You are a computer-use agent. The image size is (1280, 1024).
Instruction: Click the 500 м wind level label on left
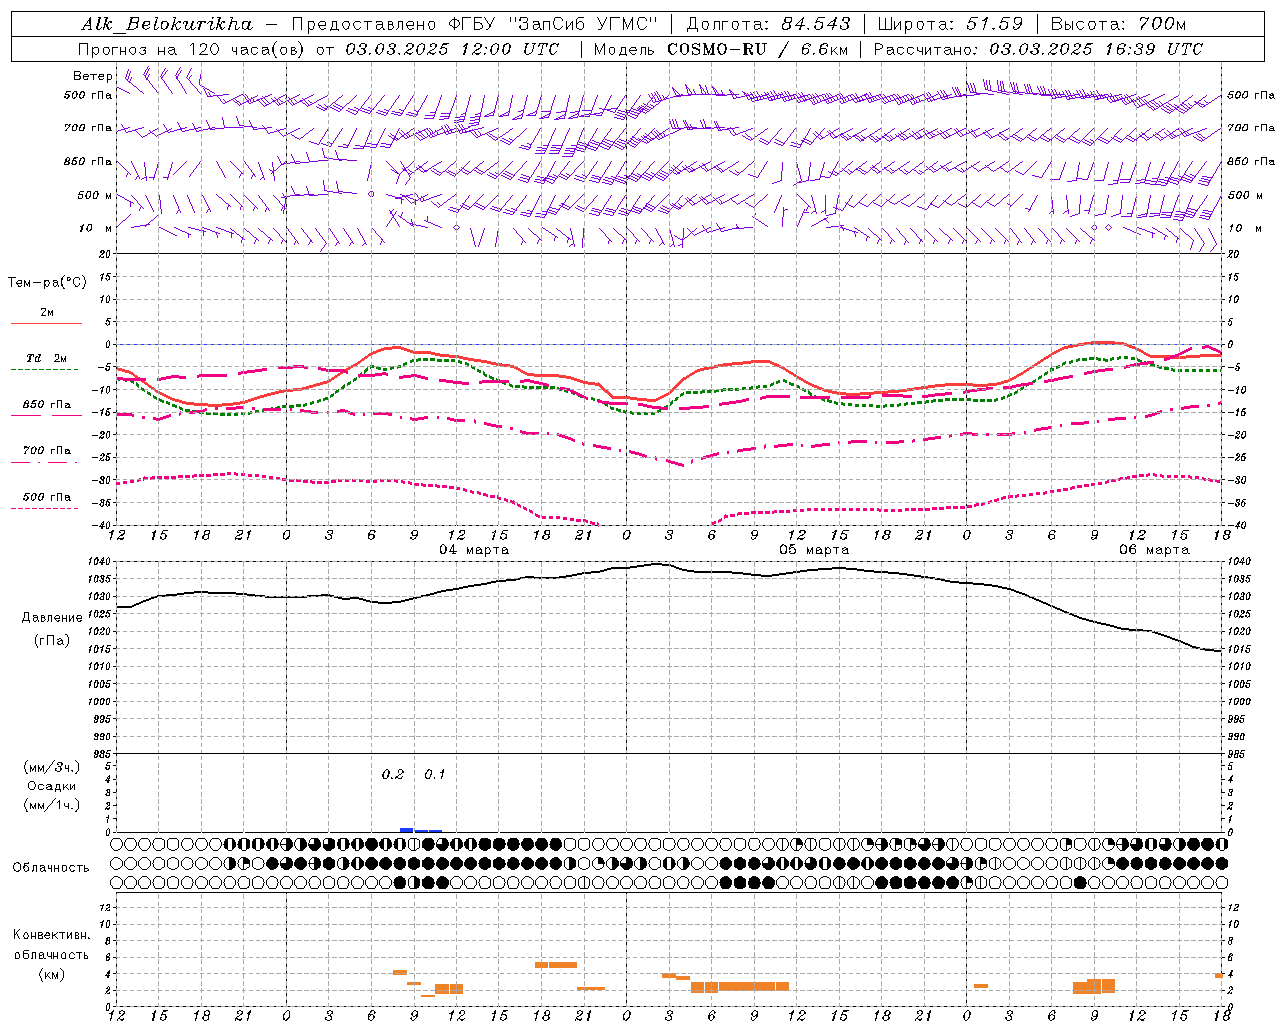point(95,195)
